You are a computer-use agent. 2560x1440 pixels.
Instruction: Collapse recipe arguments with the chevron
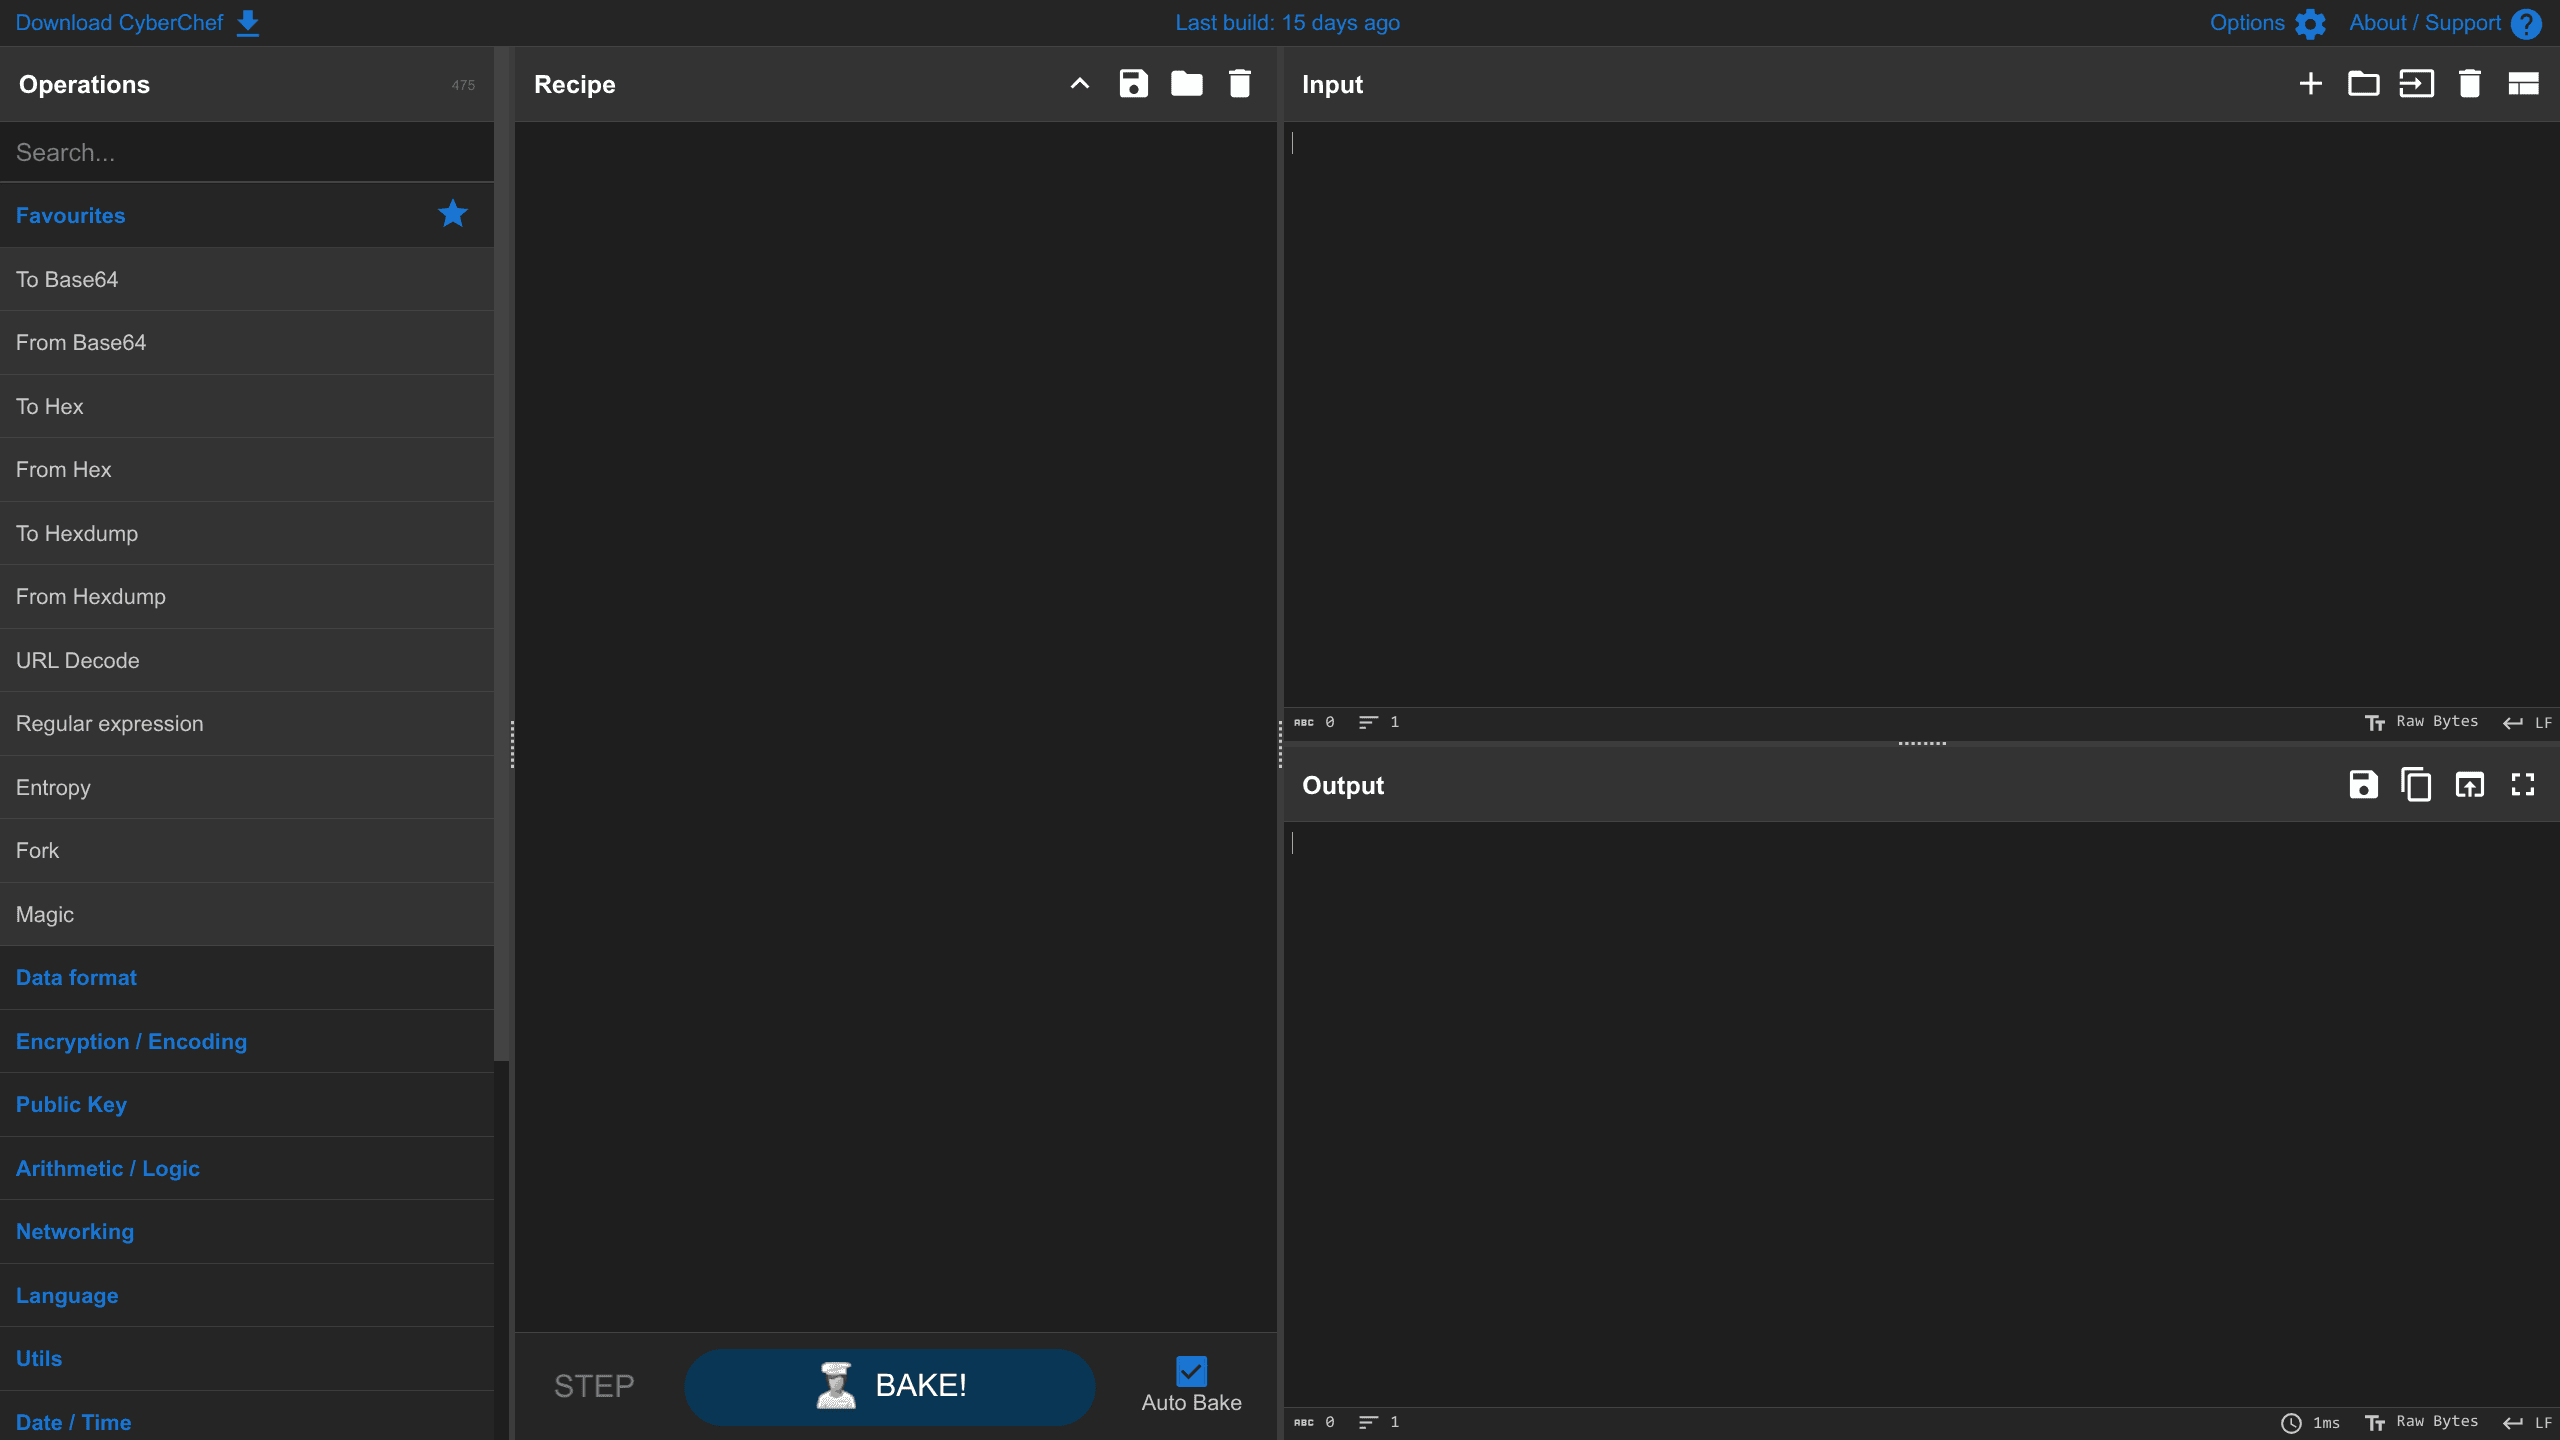click(1080, 84)
